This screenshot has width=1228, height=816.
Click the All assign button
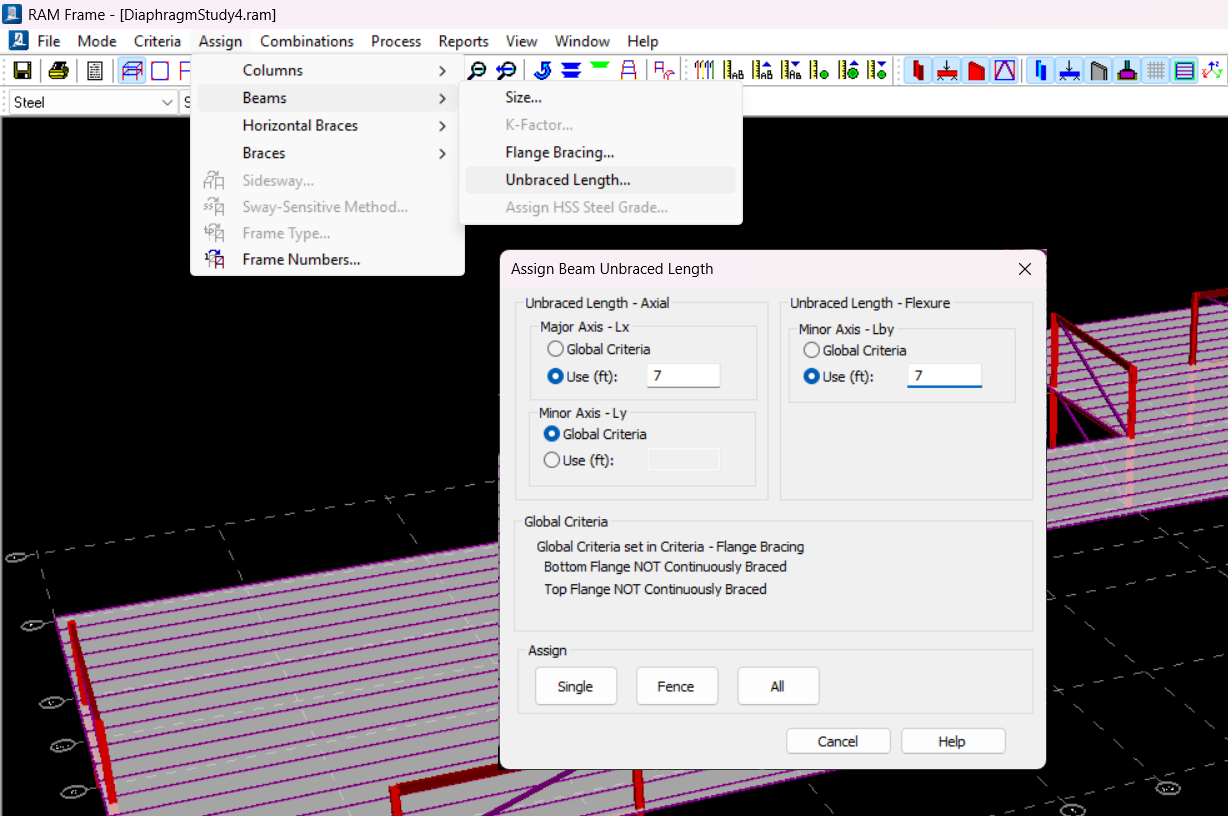pos(778,686)
